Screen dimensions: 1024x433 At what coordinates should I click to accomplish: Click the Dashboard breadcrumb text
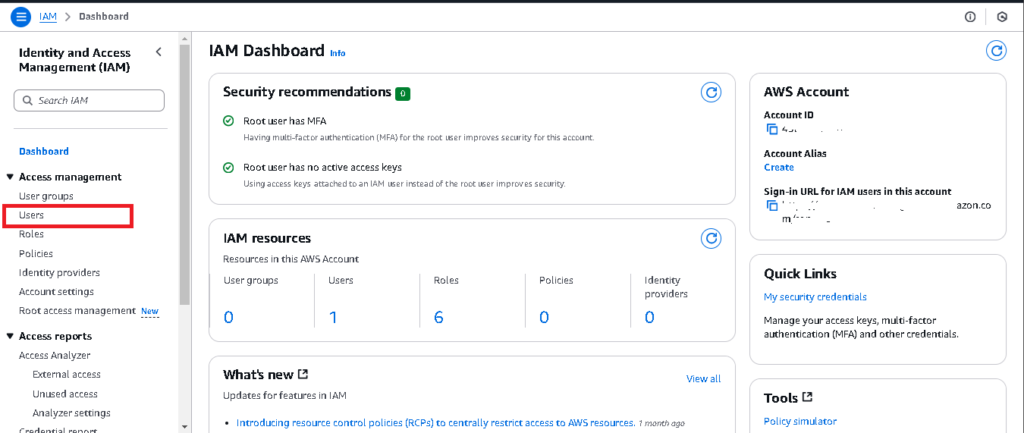pyautogui.click(x=104, y=16)
